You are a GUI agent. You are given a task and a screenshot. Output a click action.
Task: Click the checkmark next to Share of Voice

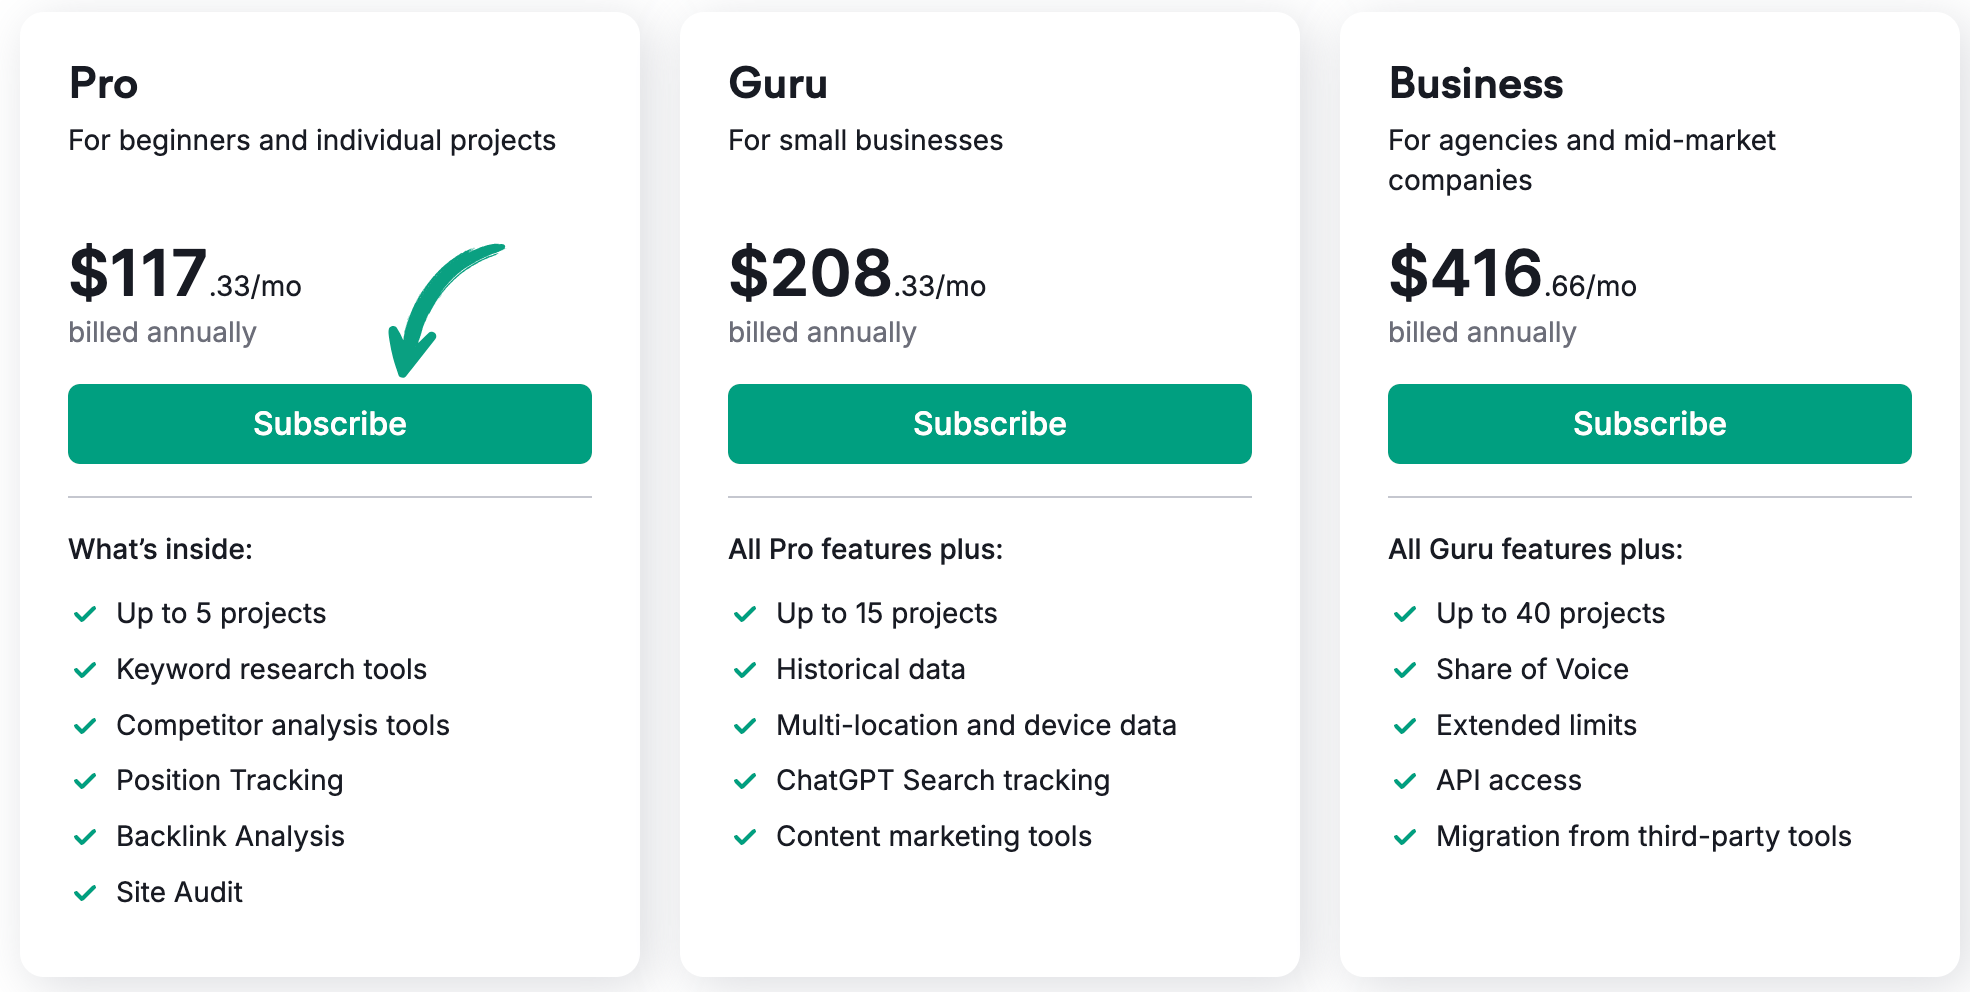click(x=1405, y=670)
